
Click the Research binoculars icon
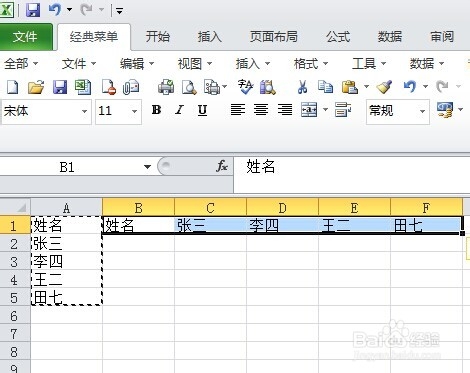coord(268,87)
